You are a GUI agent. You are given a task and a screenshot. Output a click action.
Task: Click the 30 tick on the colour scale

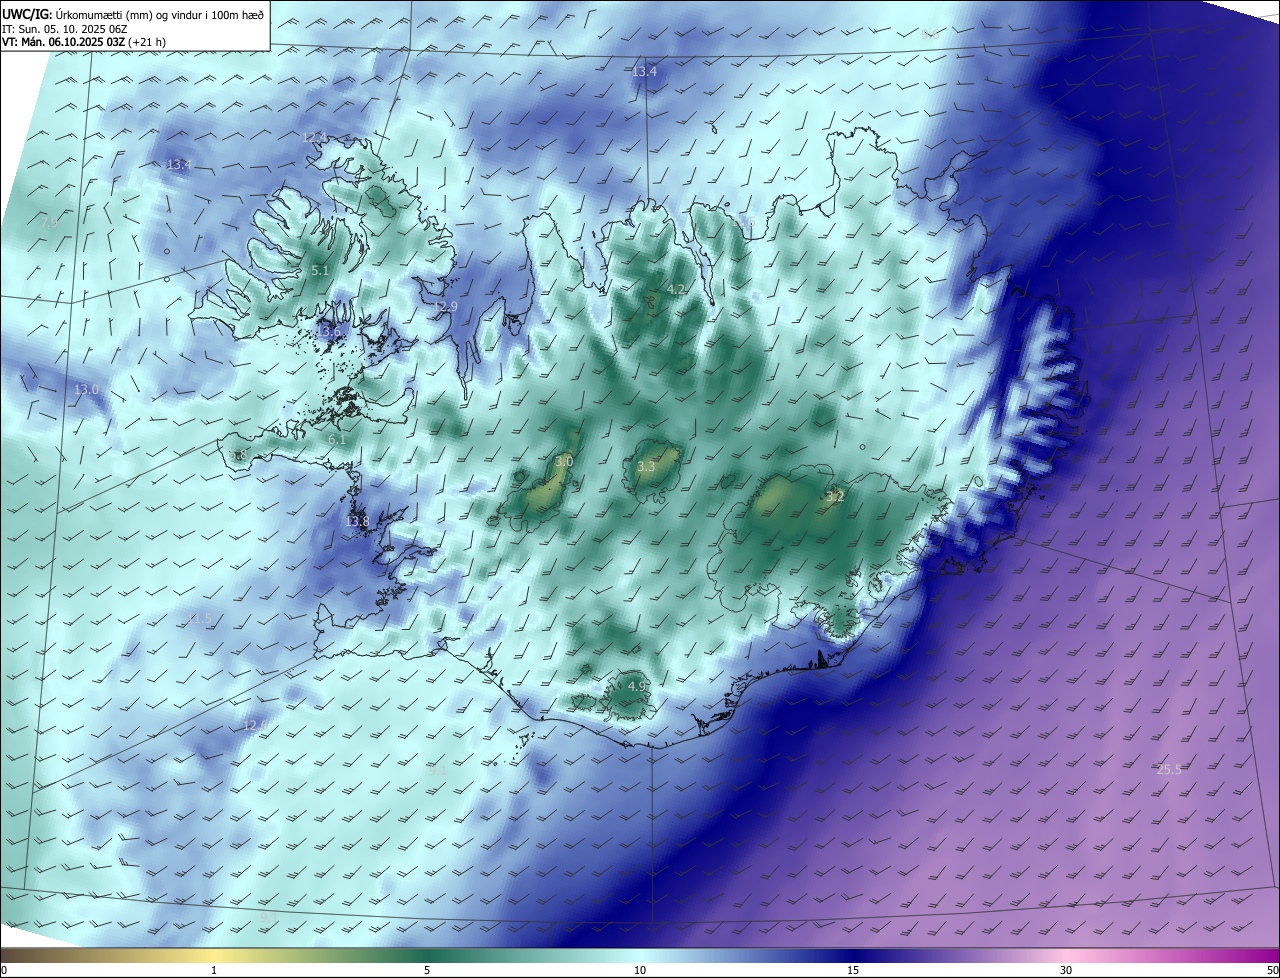pyautogui.click(x=1066, y=970)
